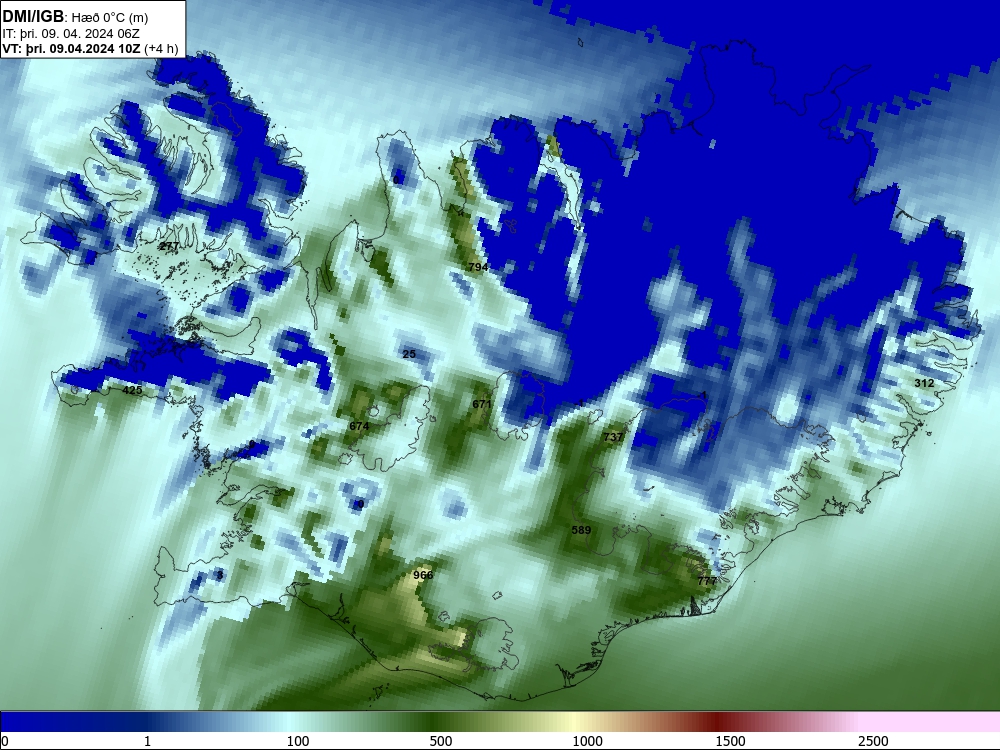The height and width of the screenshot is (750, 1000).
Task: Click the 312 value on the map
Action: coord(924,383)
